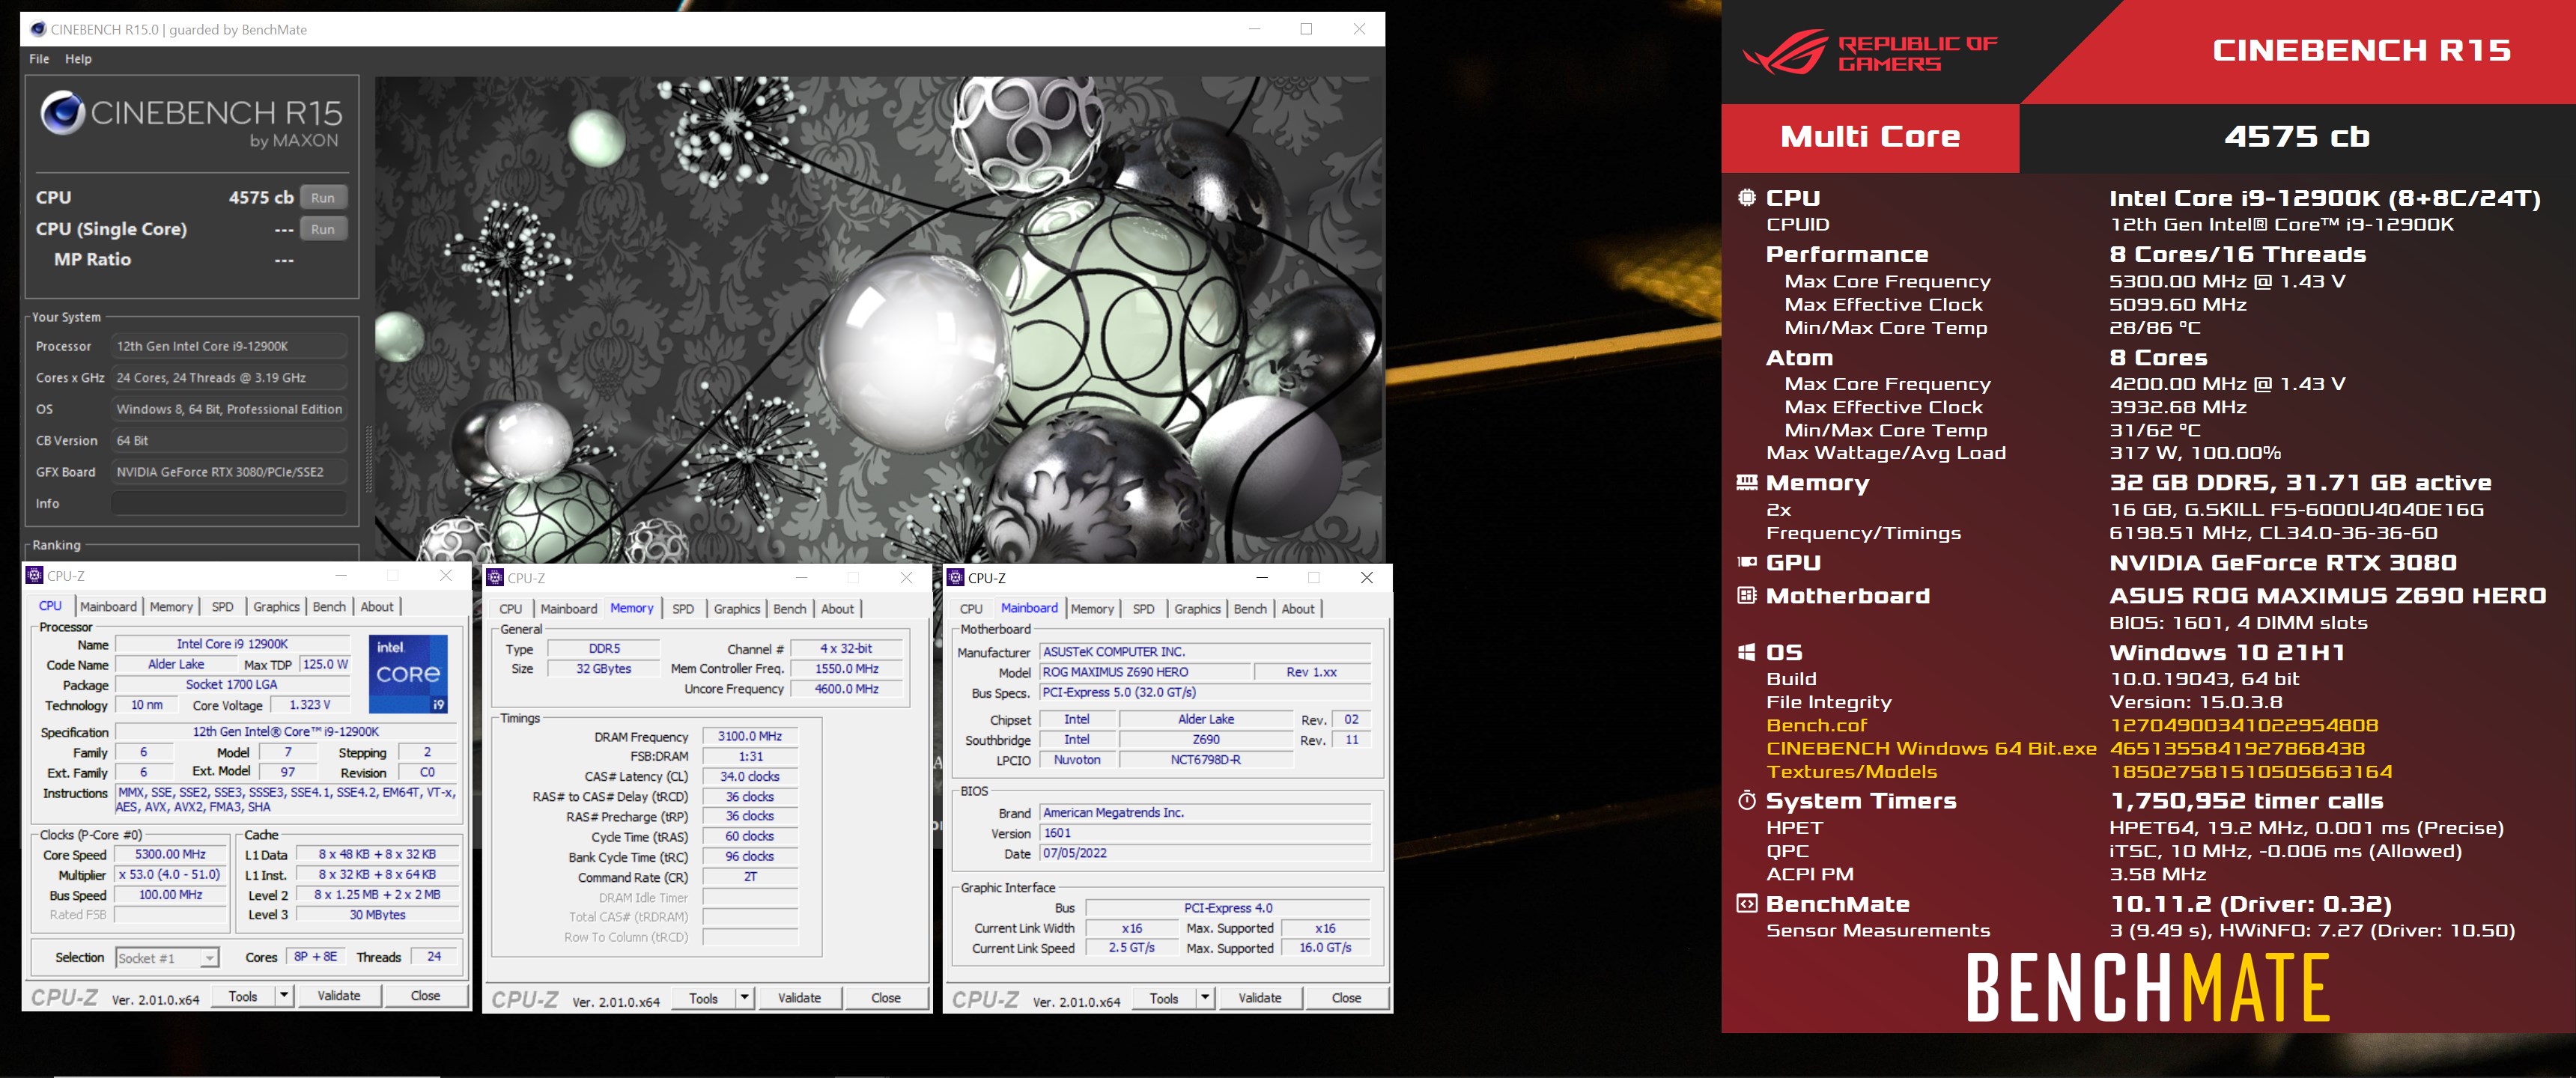Click the left CPU-Z window title icon
Image resolution: width=2576 pixels, height=1078 pixels.
[x=35, y=575]
